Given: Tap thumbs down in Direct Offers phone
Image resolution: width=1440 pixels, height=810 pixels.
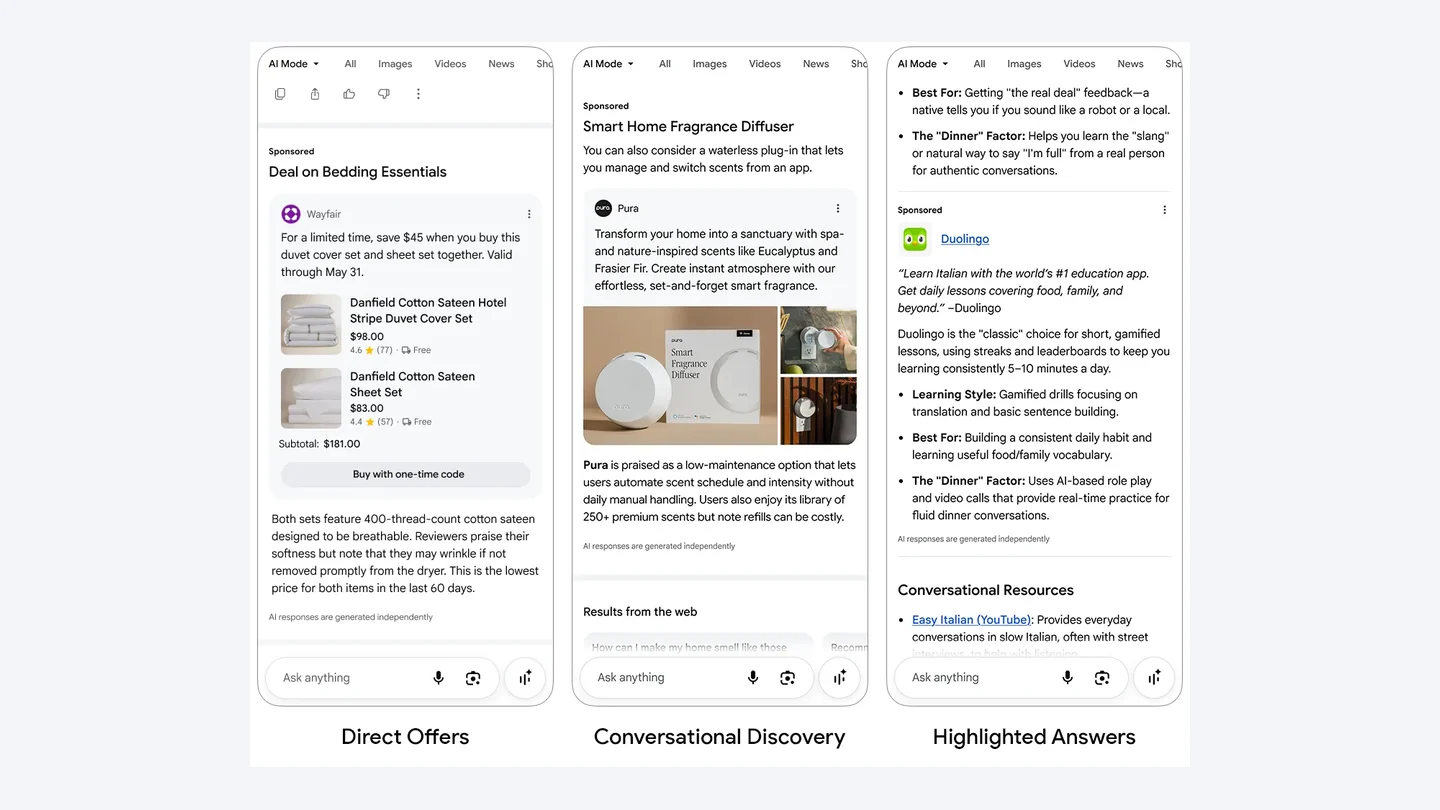Looking at the screenshot, I should [384, 94].
